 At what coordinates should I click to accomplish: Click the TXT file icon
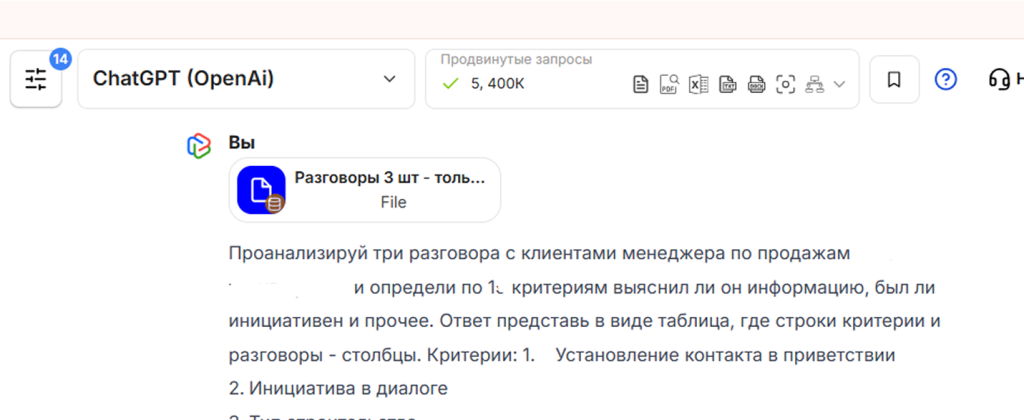(728, 84)
